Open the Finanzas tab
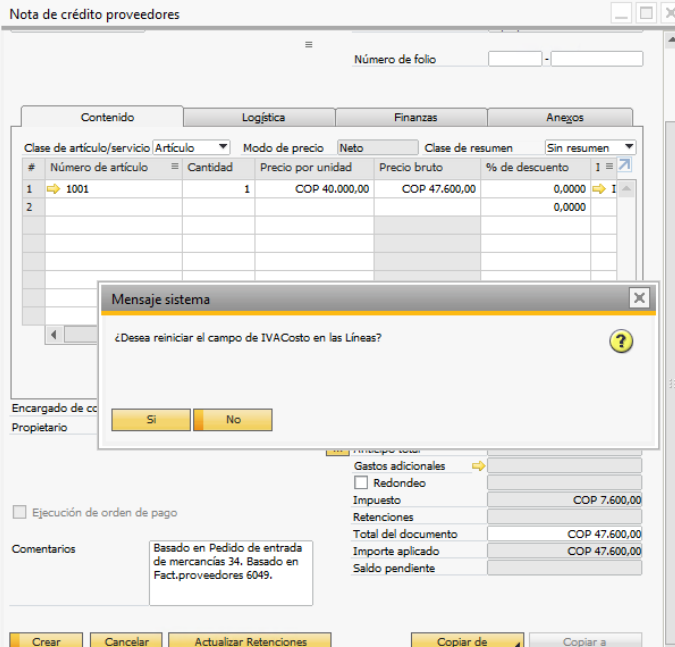 point(413,117)
